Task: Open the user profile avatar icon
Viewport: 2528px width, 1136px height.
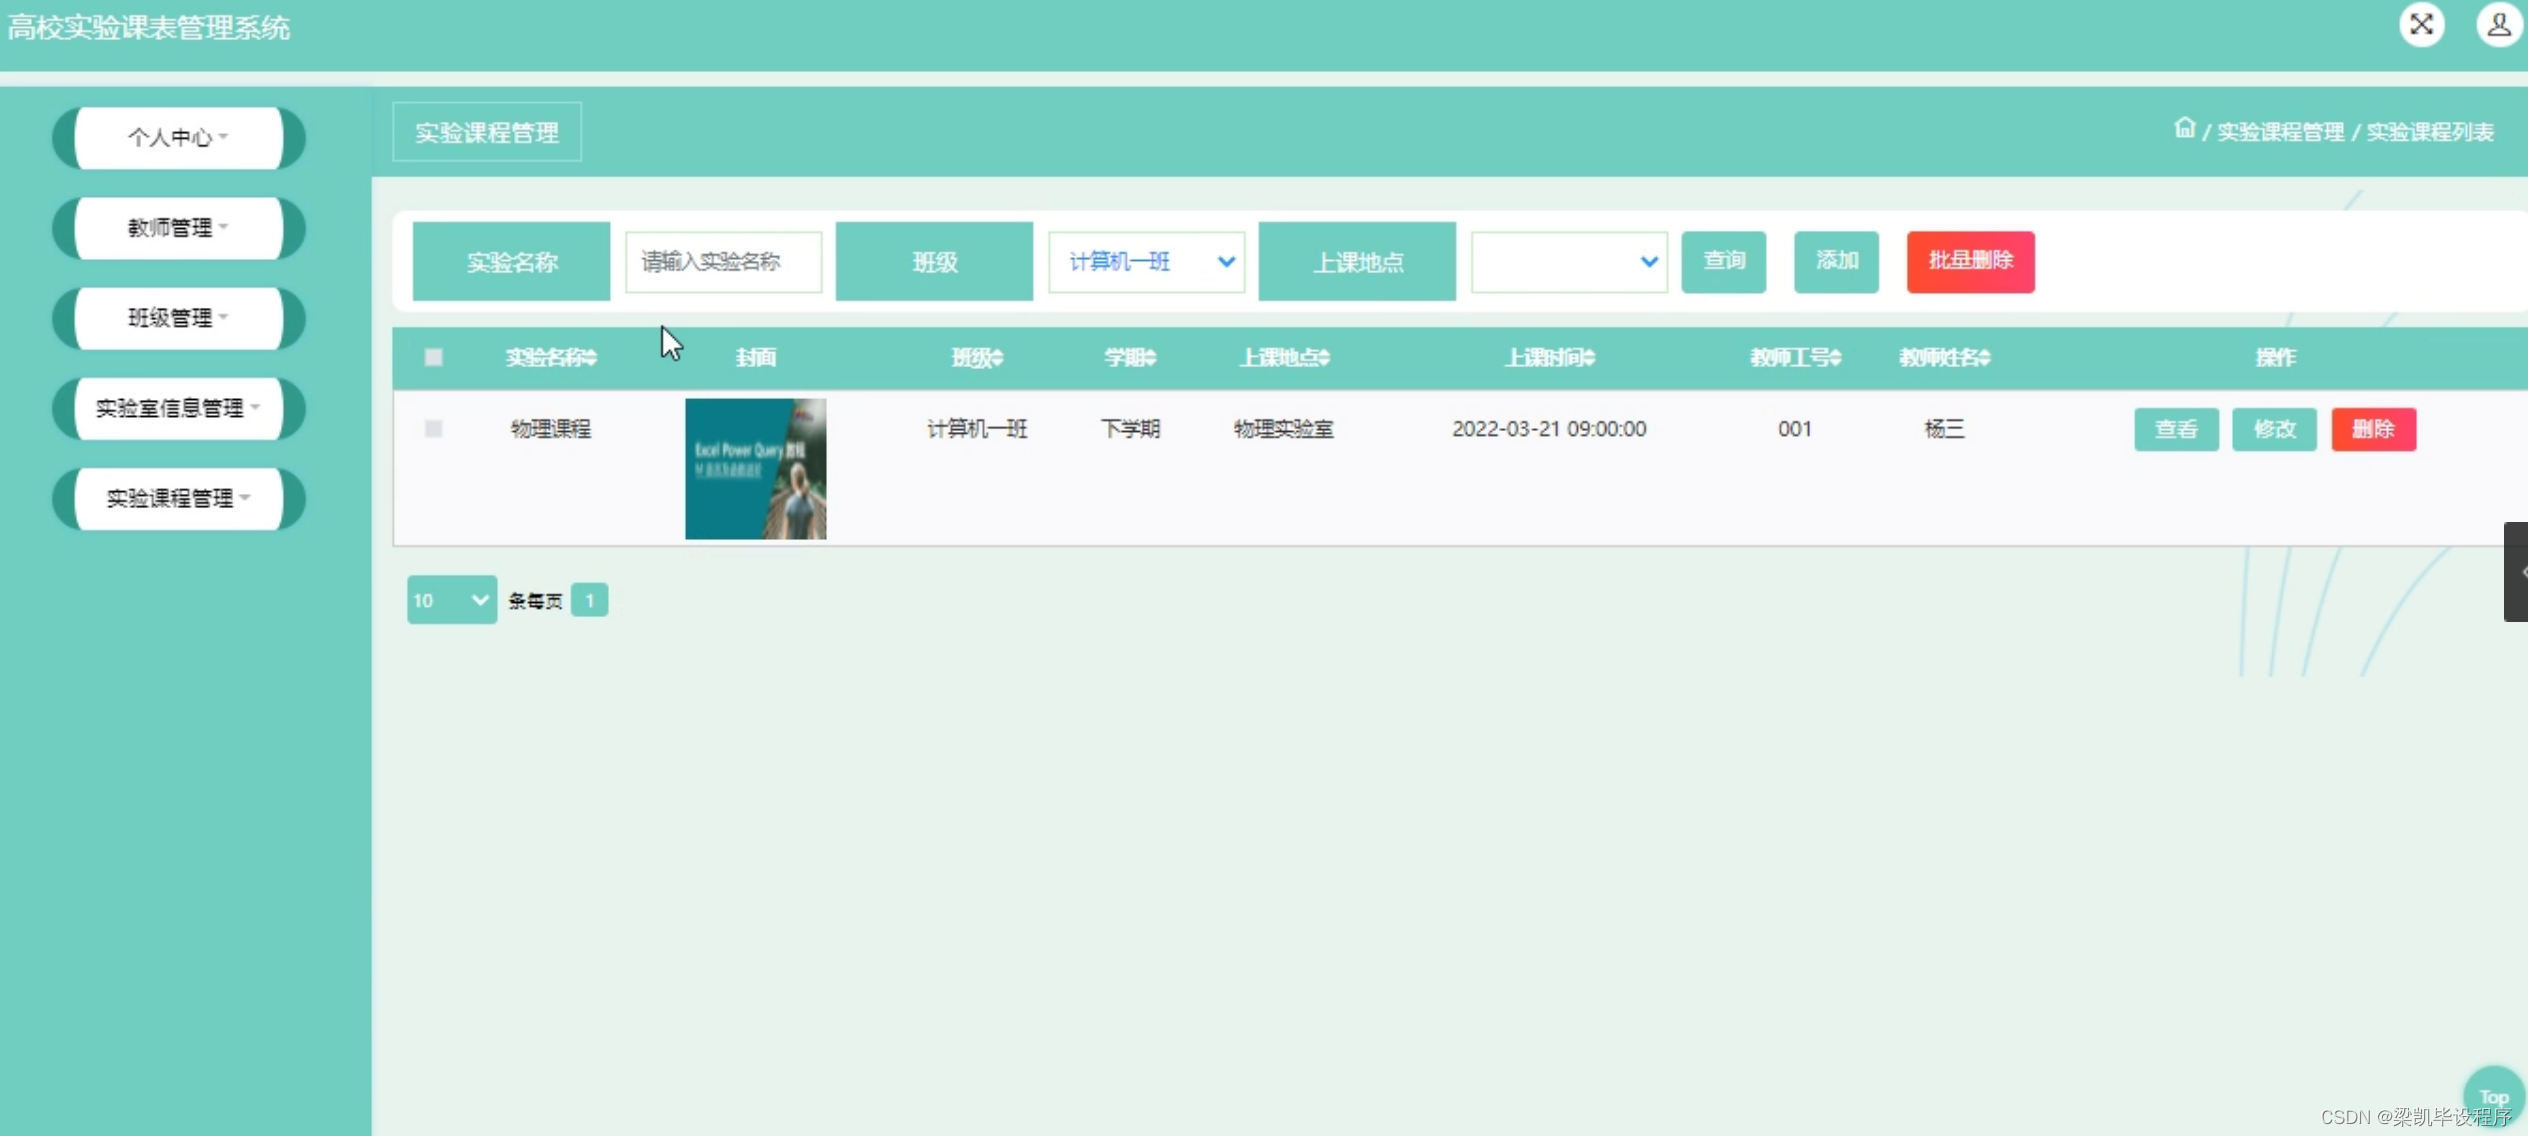Action: coord(2498,25)
